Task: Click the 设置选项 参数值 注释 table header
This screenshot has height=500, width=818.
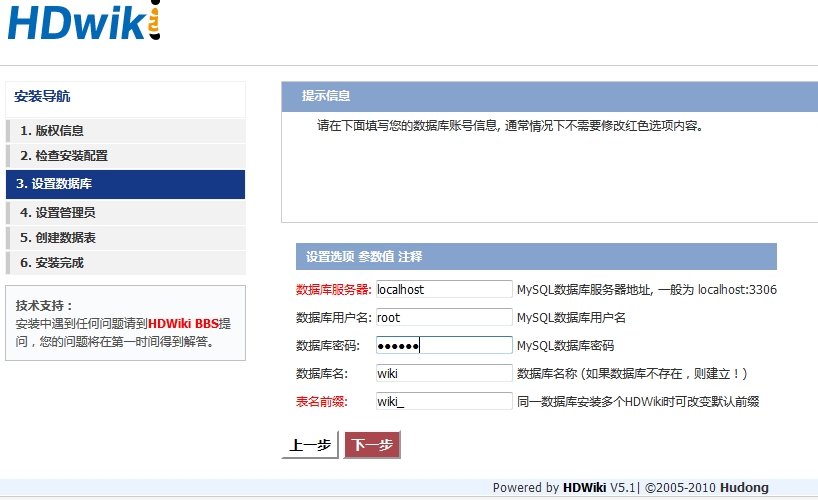Action: [364, 257]
